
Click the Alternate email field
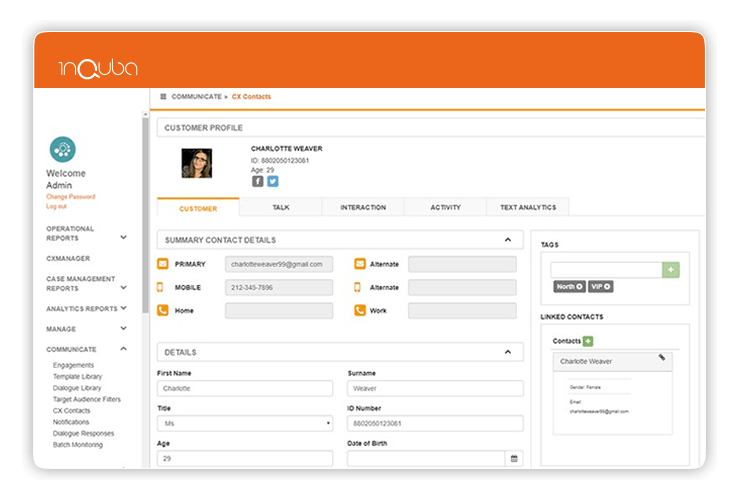coord(462,264)
